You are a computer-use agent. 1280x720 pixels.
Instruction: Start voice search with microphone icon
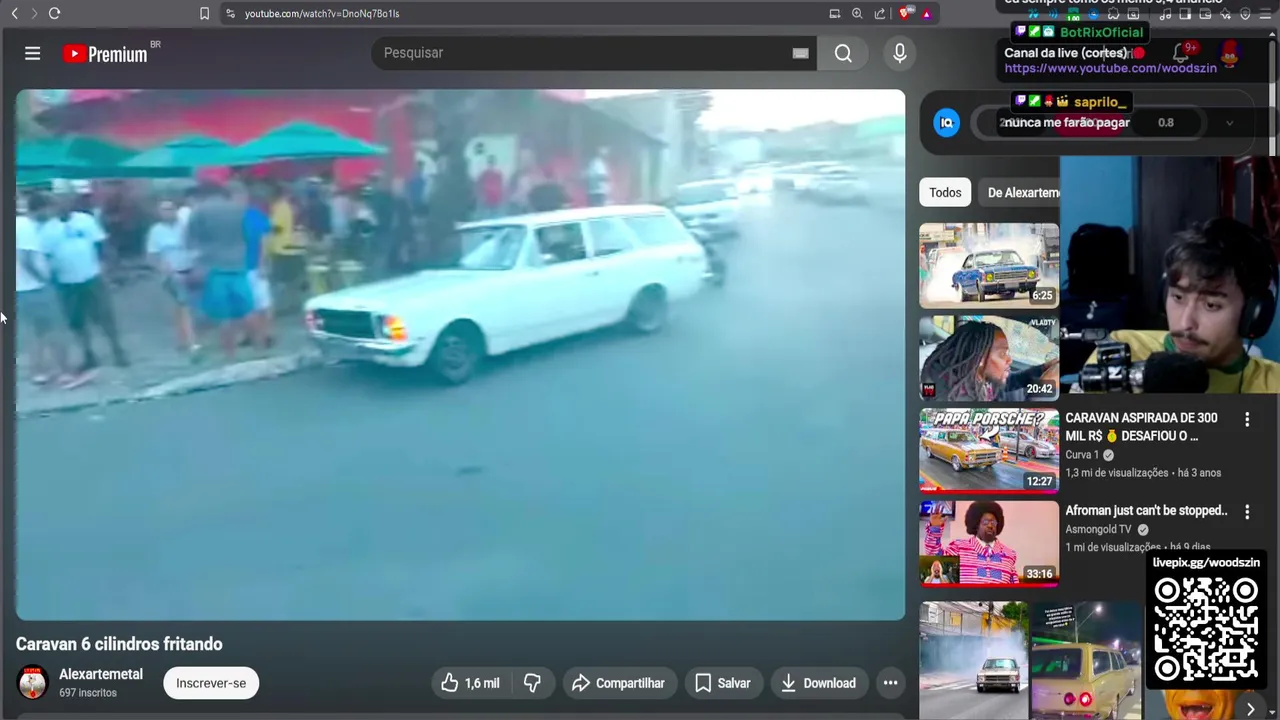point(899,53)
